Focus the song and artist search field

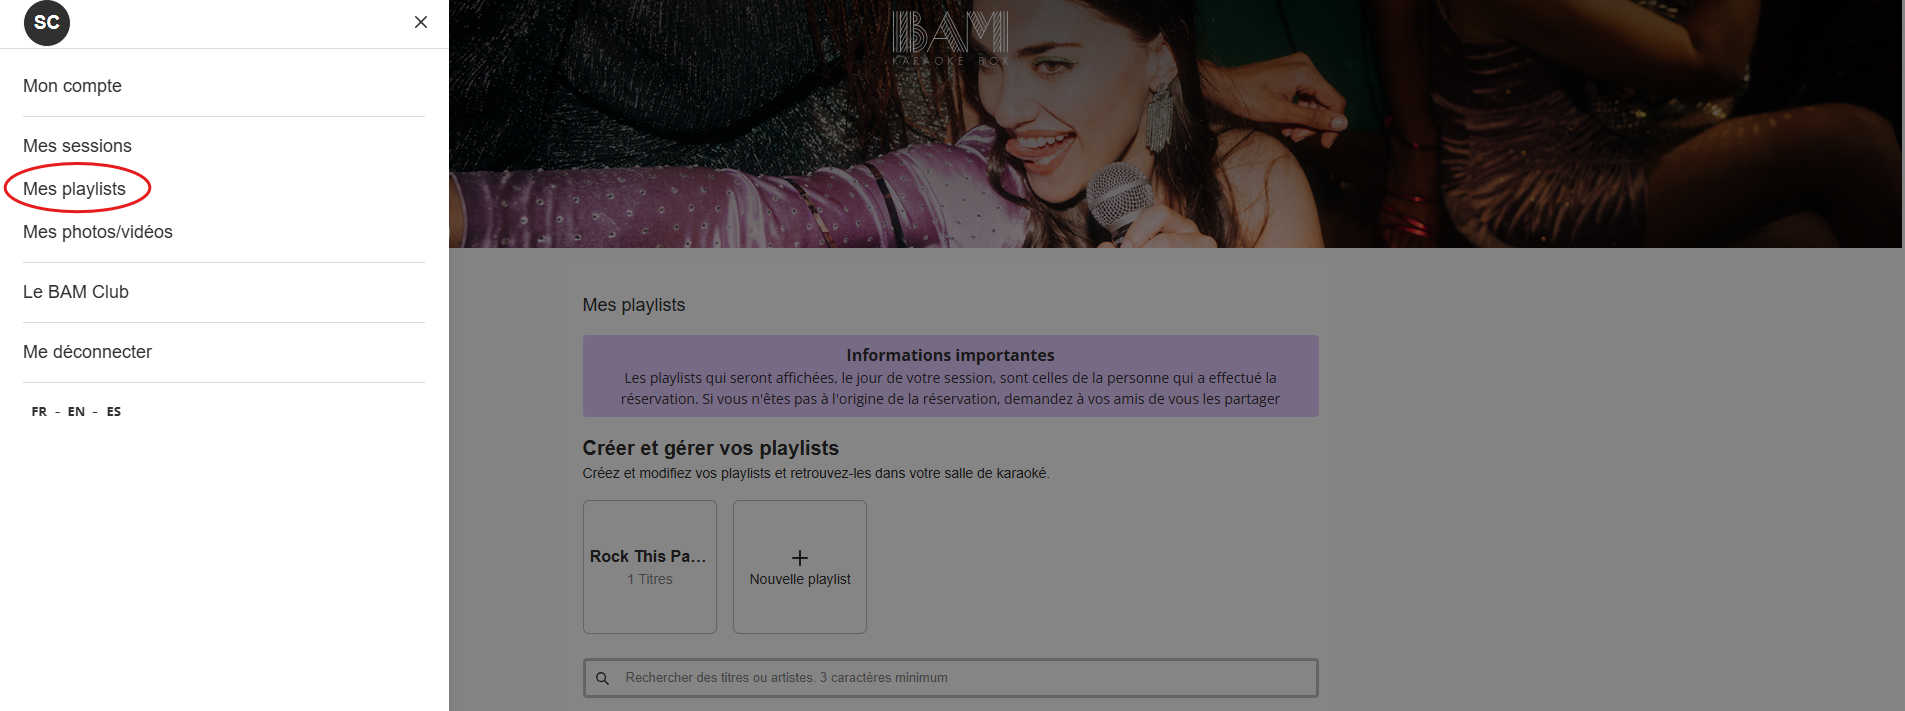(x=960, y=678)
